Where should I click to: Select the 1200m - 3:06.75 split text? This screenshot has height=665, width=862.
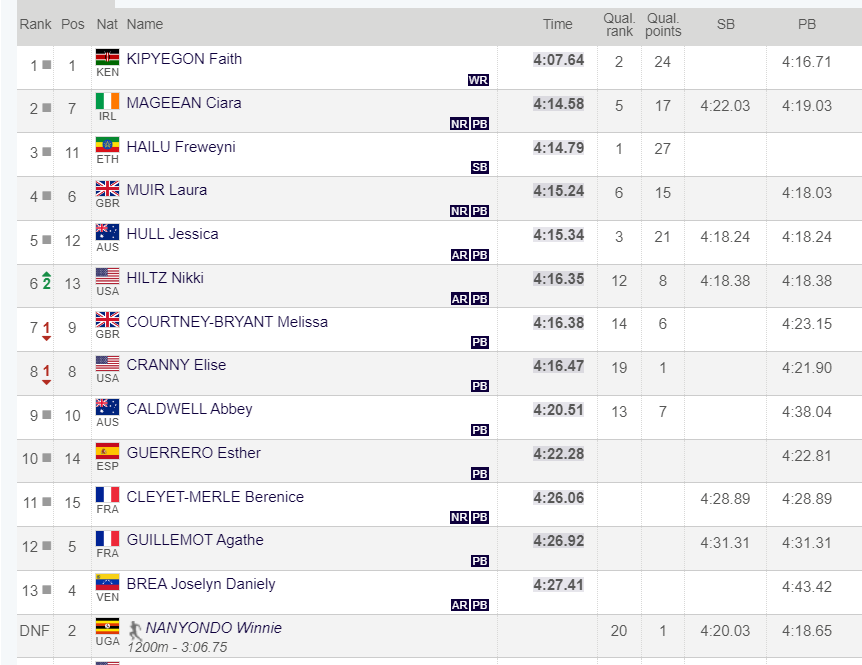[x=178, y=647]
